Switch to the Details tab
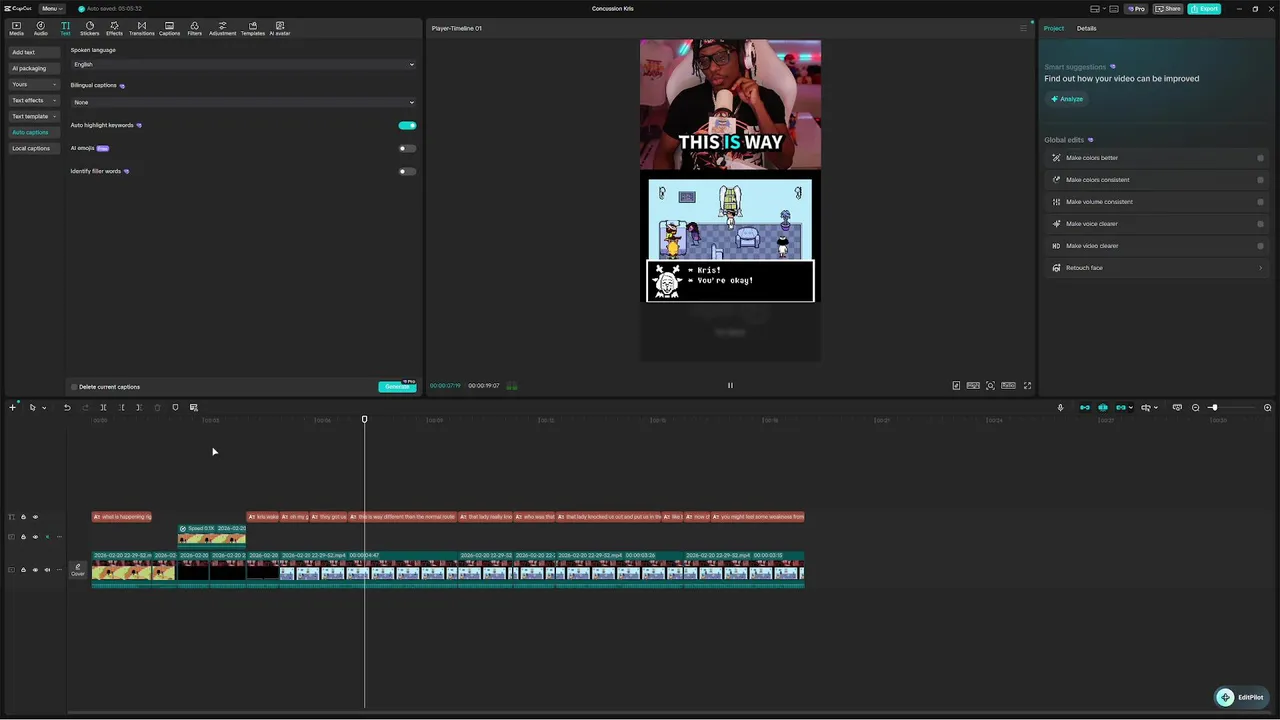 click(x=1086, y=28)
